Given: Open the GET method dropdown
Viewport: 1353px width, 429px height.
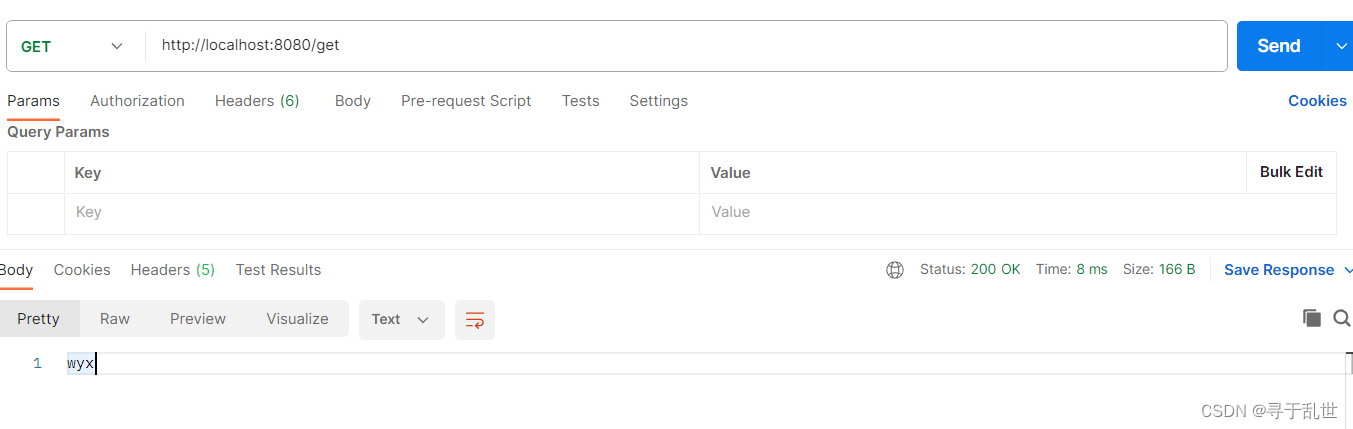Looking at the screenshot, I should [x=75, y=46].
